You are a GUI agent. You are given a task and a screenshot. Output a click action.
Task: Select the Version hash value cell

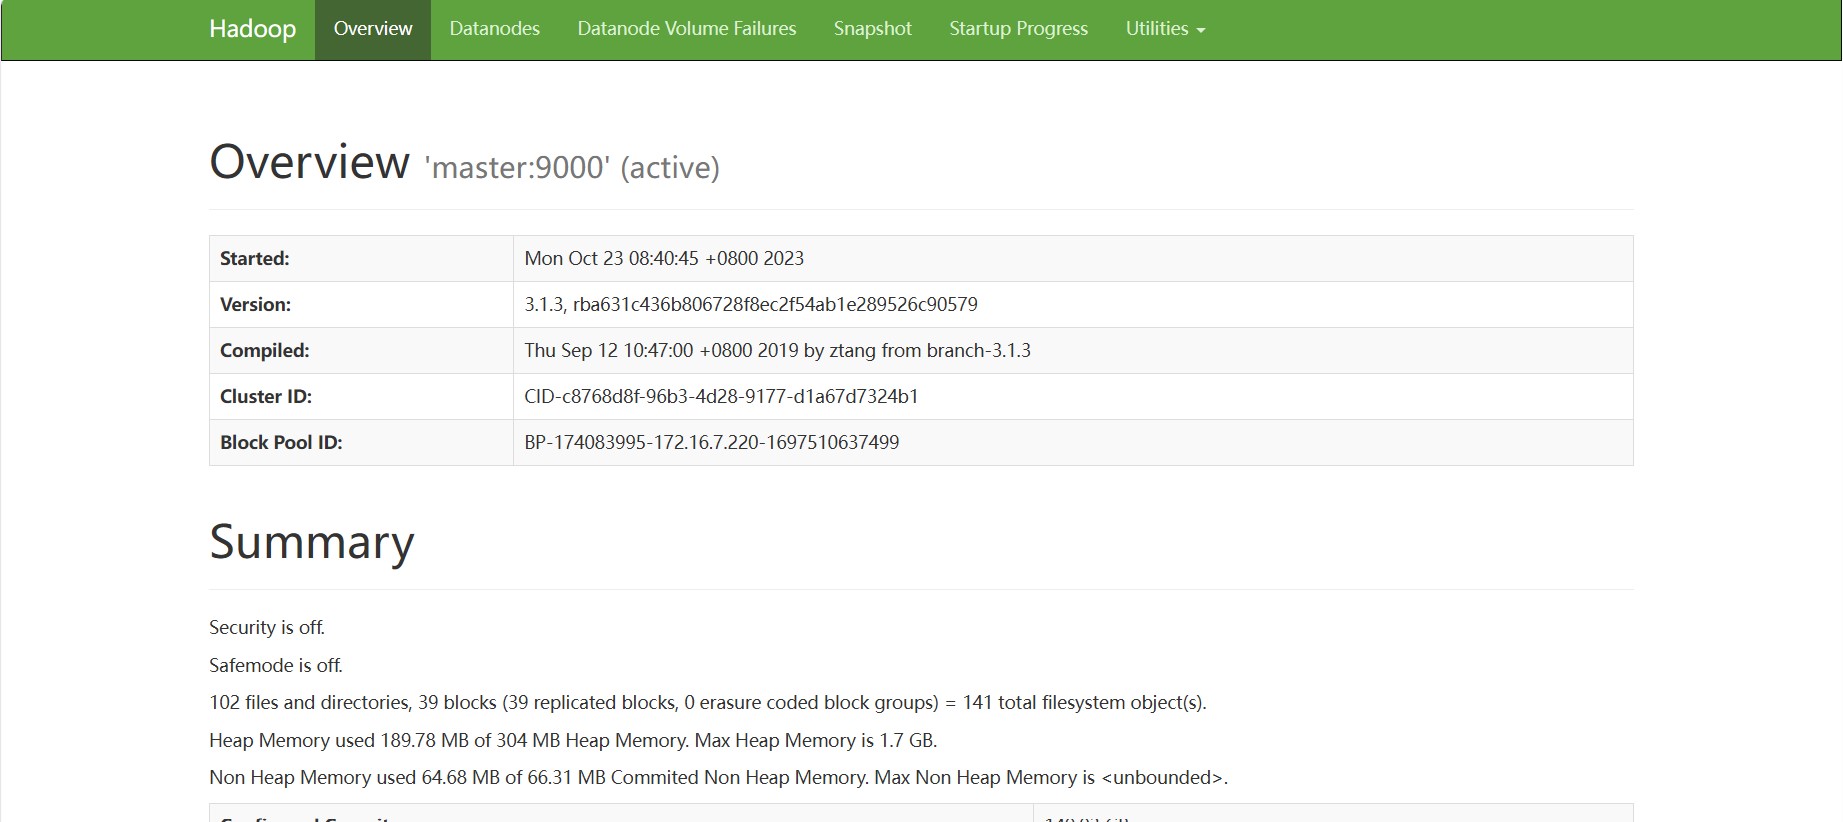pyautogui.click(x=750, y=304)
